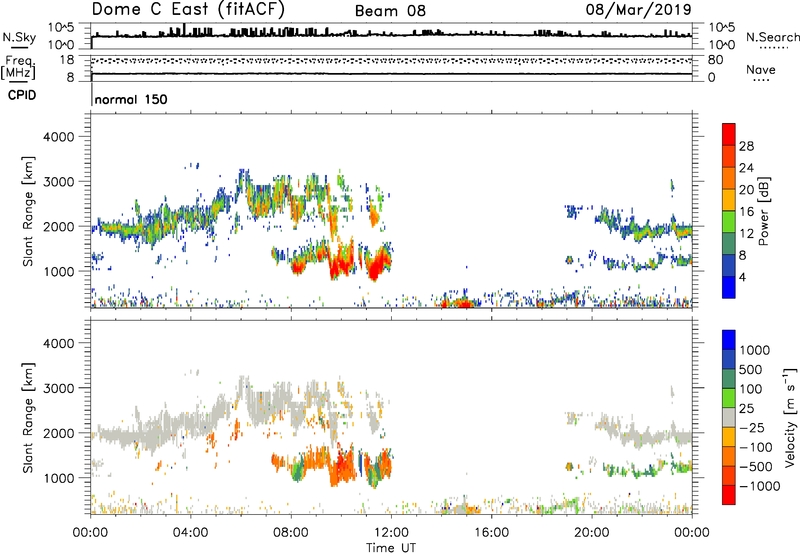Pick the bright blue top segment of Velocity colorbar
The image size is (800, 554).
(x=729, y=340)
